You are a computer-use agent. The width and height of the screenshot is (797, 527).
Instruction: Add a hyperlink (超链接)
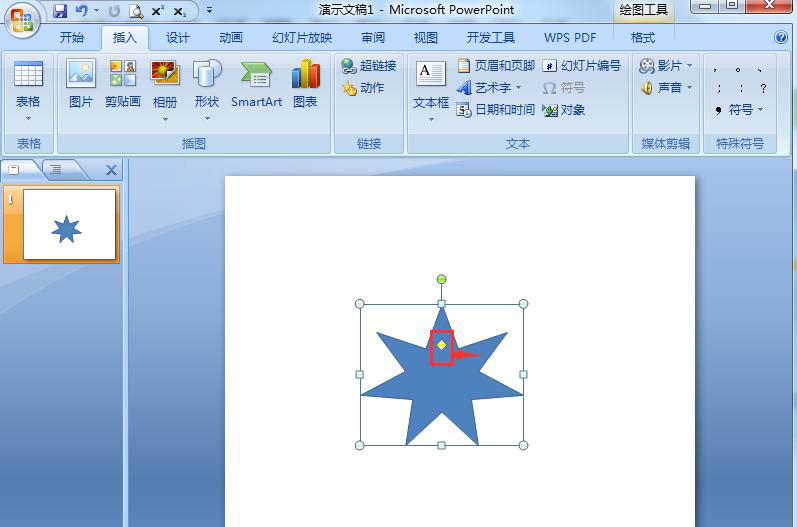[369, 66]
